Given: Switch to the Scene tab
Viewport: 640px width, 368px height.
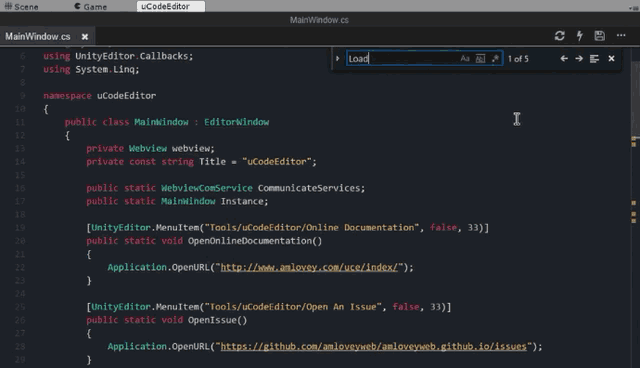Looking at the screenshot, I should (21, 7).
